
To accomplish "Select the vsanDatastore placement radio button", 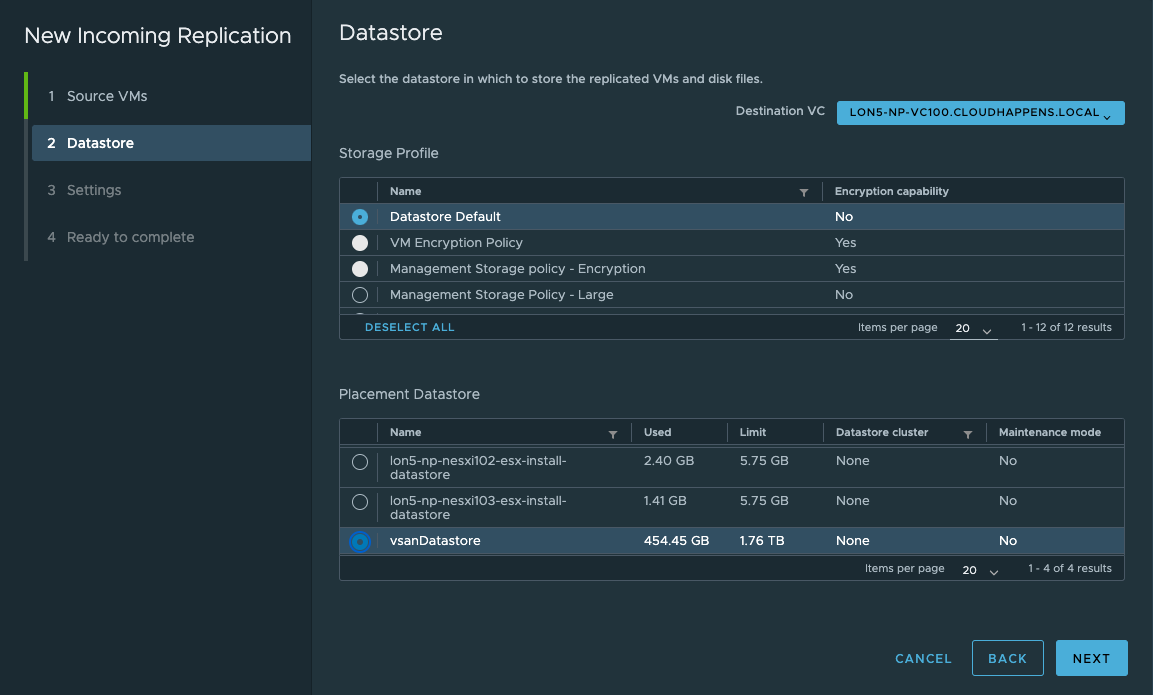I will coord(360,541).
